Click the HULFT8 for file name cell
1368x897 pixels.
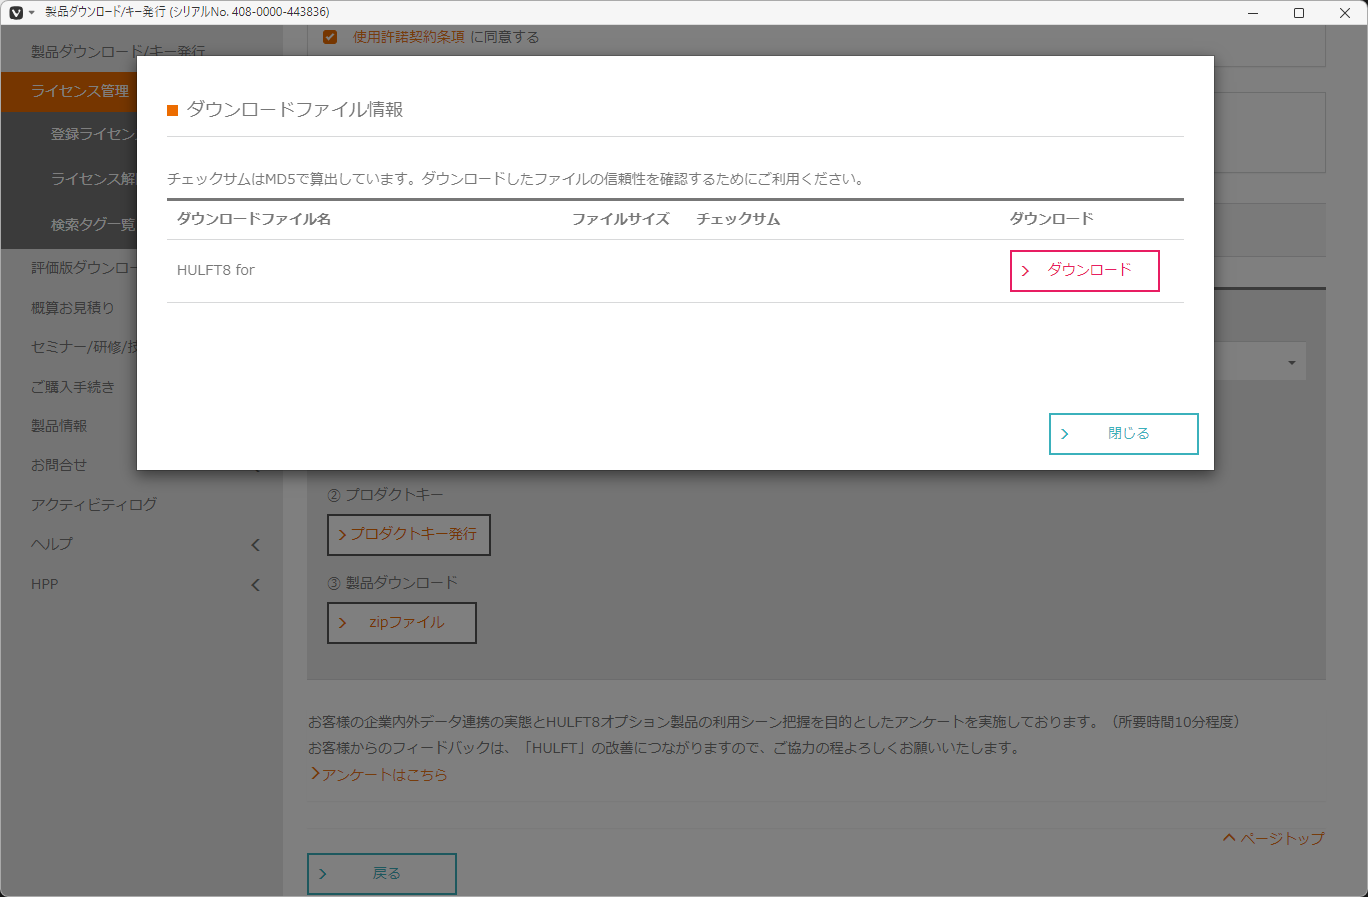[x=216, y=270]
